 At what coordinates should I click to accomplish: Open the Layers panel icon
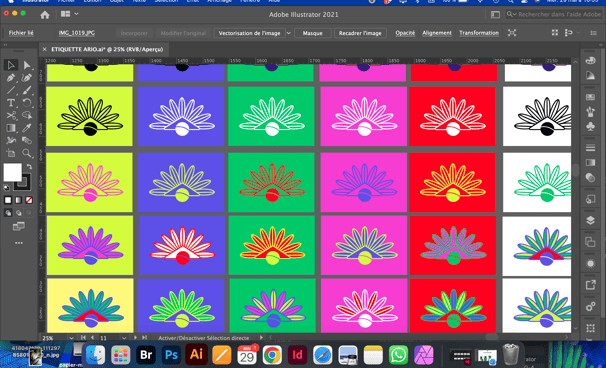(x=590, y=220)
